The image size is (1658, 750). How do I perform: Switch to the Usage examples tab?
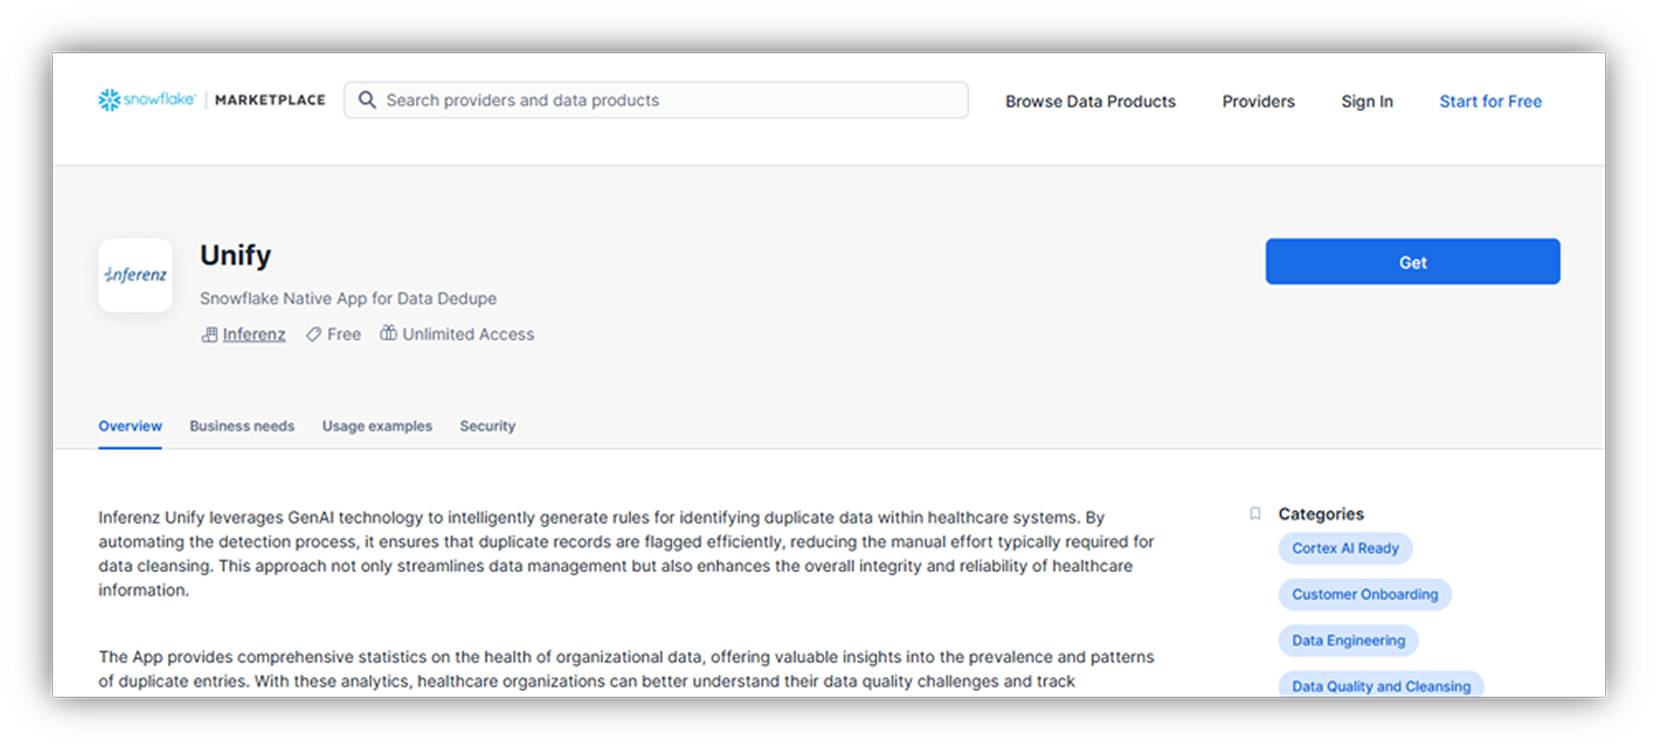click(x=377, y=426)
